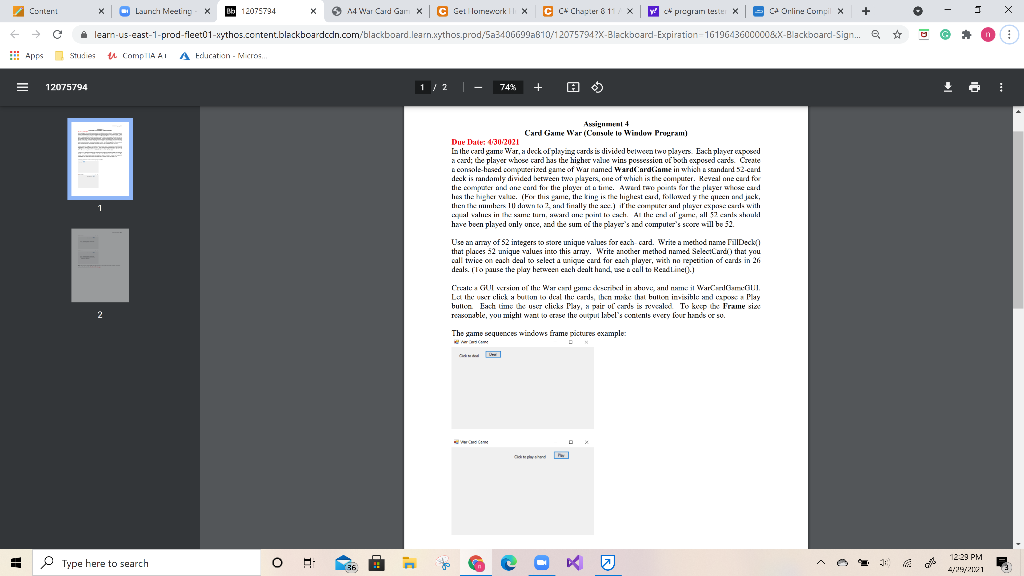The width and height of the screenshot is (1024, 576).
Task: Open File Explorer in the taskbar
Action: pyautogui.click(x=409, y=562)
